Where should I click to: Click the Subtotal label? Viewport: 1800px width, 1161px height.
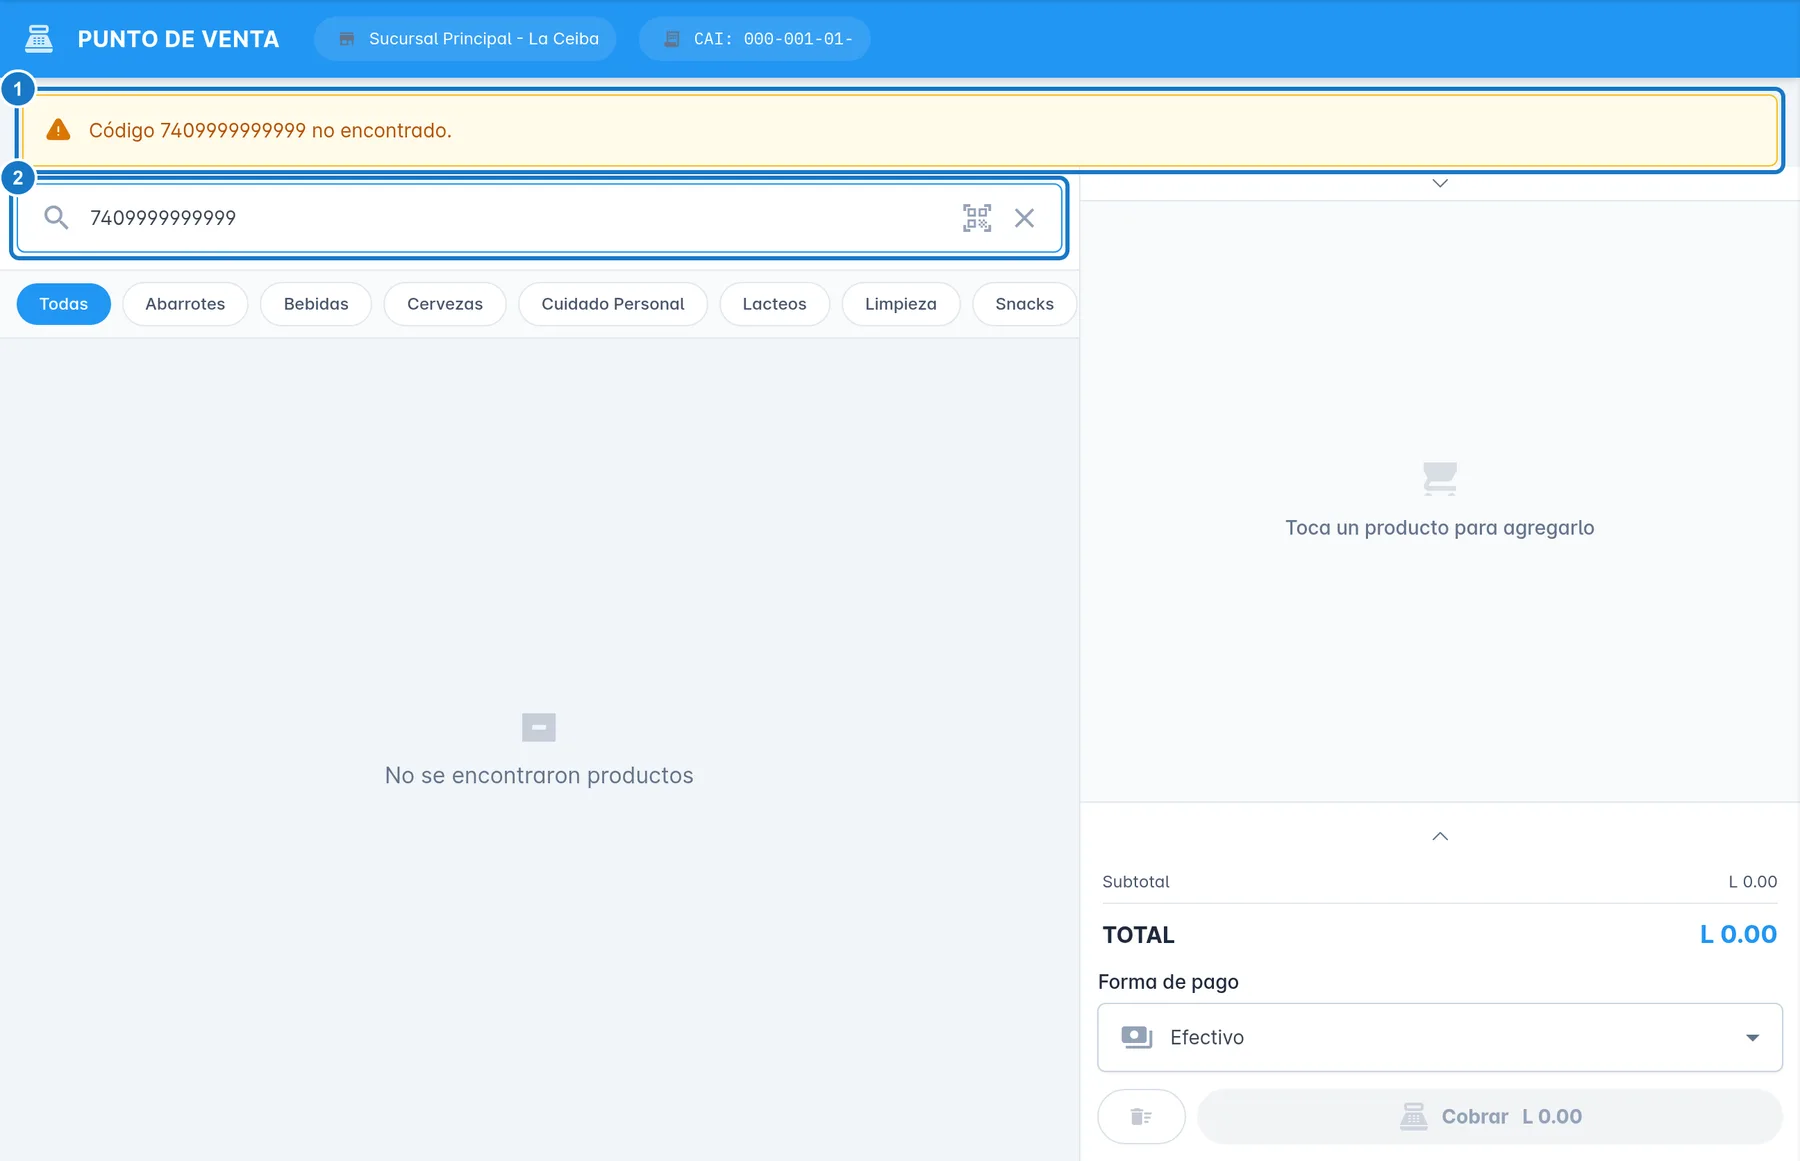(1136, 882)
